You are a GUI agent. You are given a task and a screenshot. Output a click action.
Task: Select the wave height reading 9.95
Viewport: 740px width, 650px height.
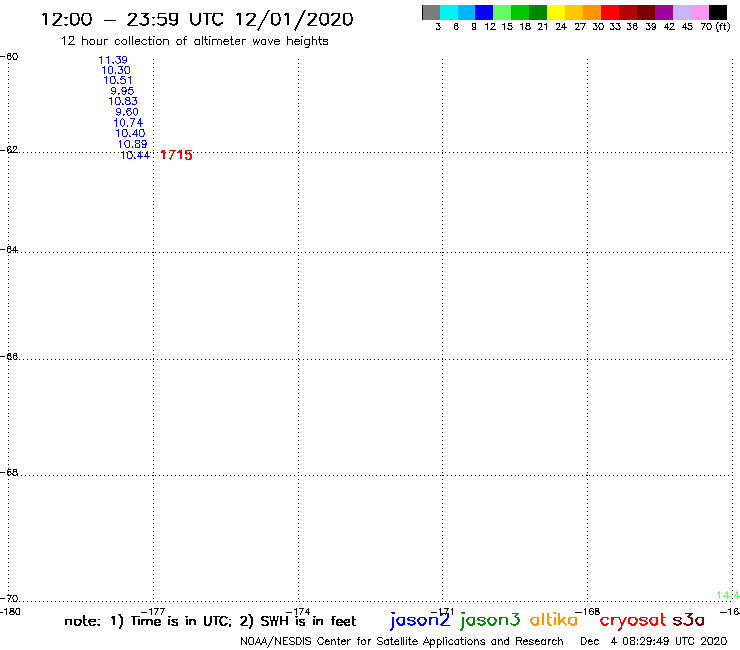click(x=122, y=91)
